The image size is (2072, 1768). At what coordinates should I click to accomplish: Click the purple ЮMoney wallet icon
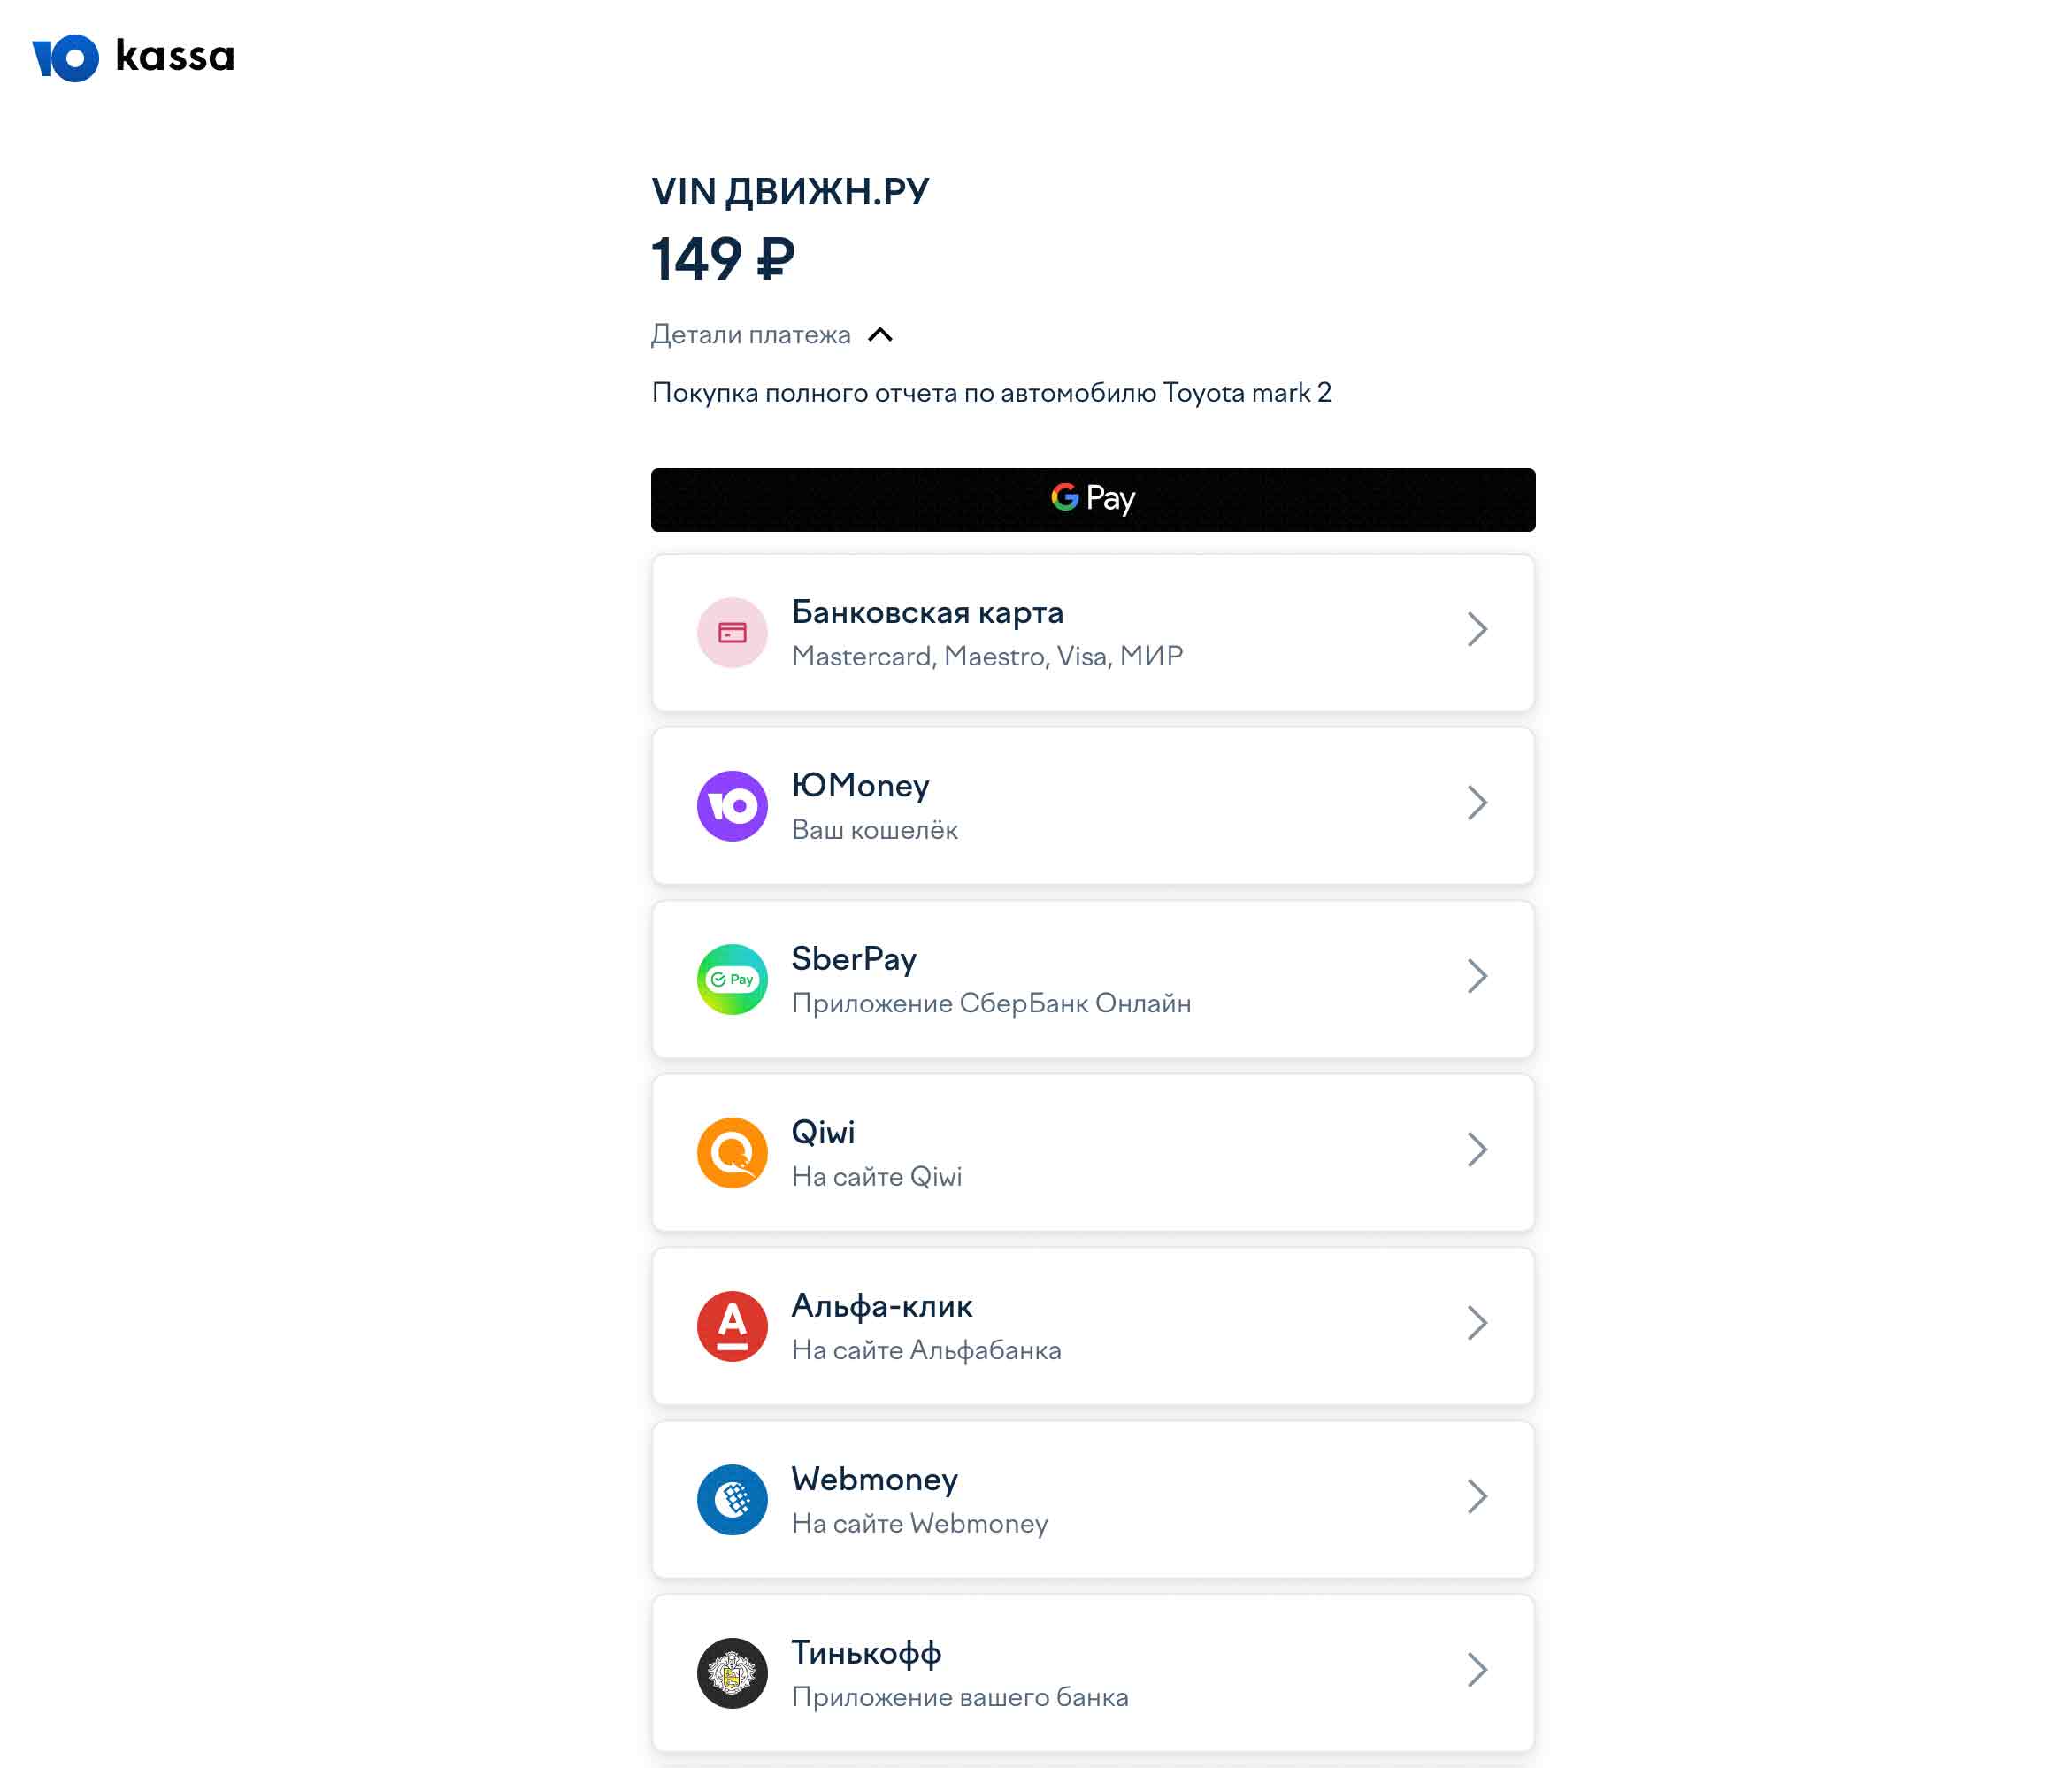click(x=732, y=806)
